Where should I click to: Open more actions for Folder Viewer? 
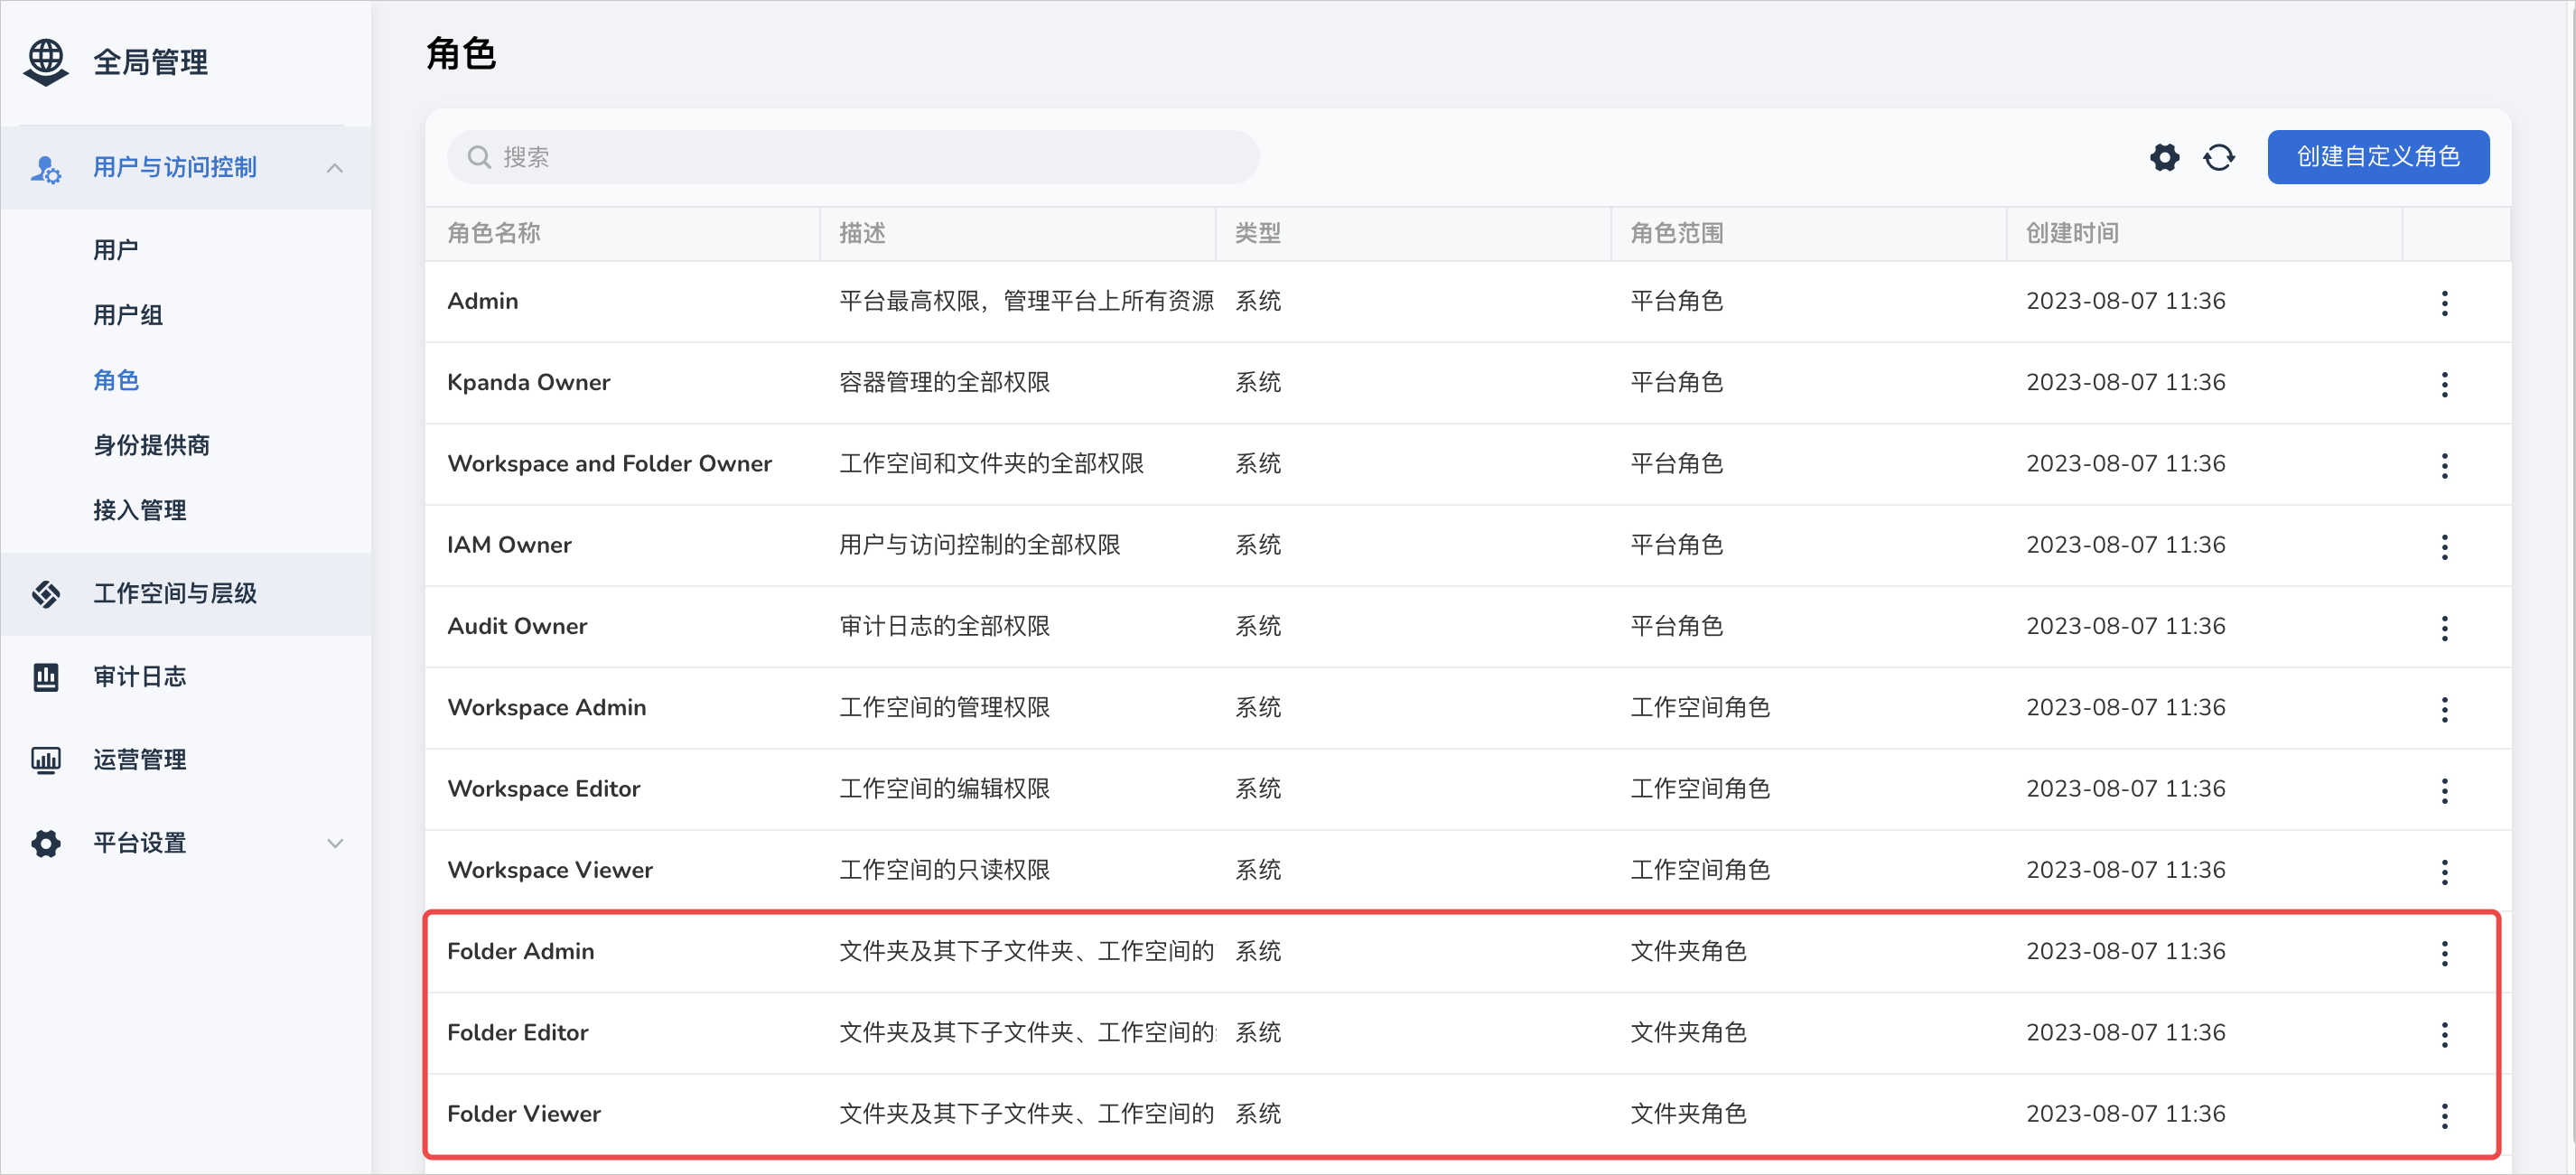click(x=2445, y=1115)
